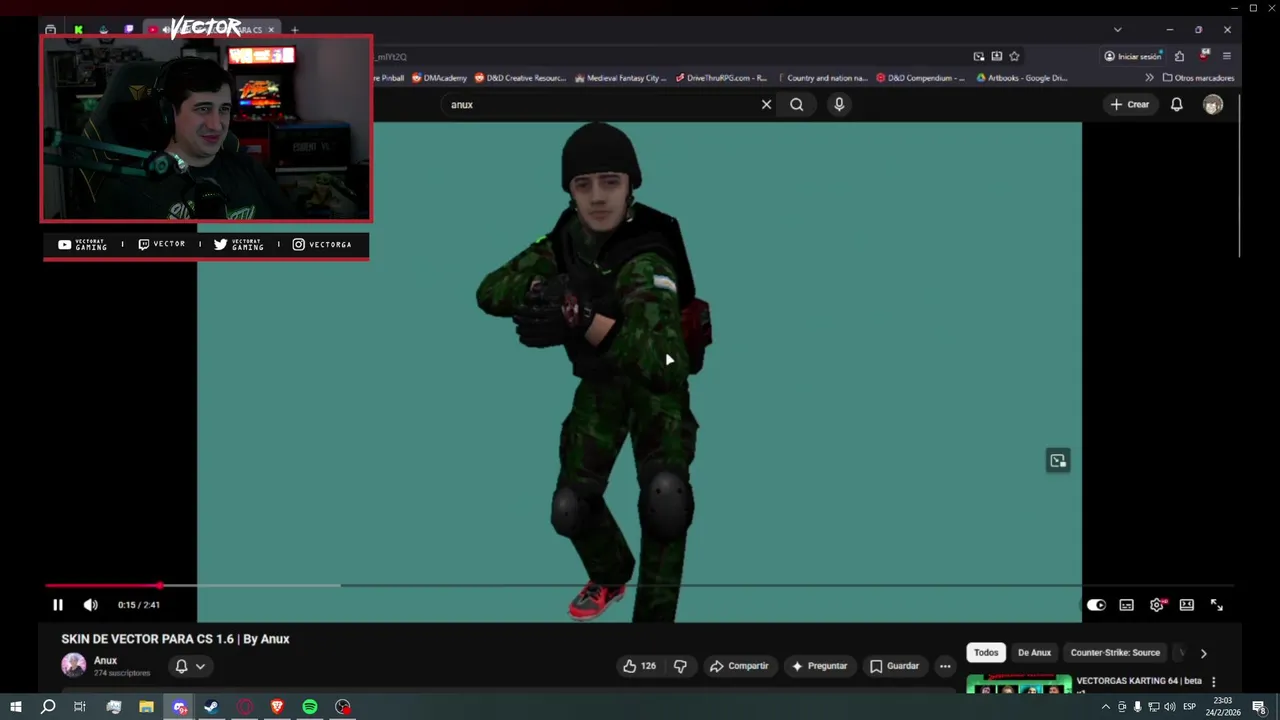Expand hidden bookmarks double chevron

coord(1149,78)
